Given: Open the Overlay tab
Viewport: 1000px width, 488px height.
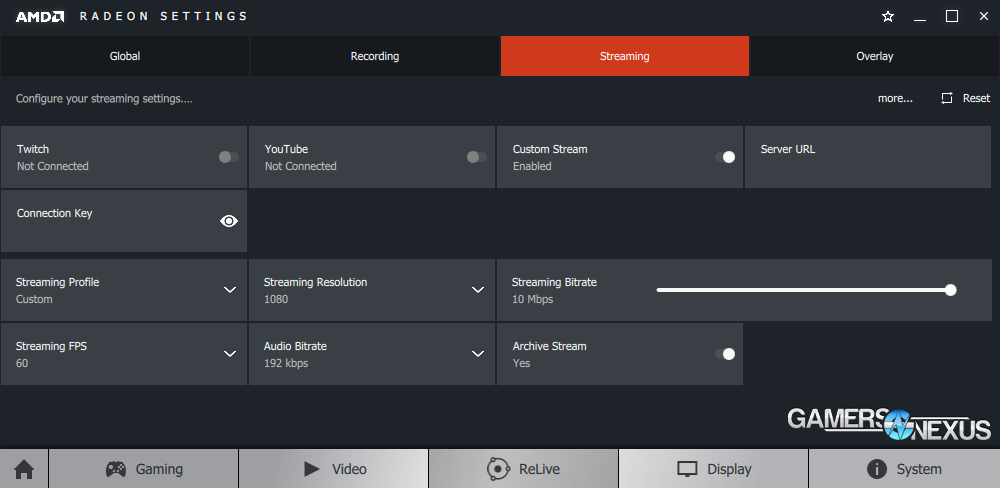Looking at the screenshot, I should point(874,56).
